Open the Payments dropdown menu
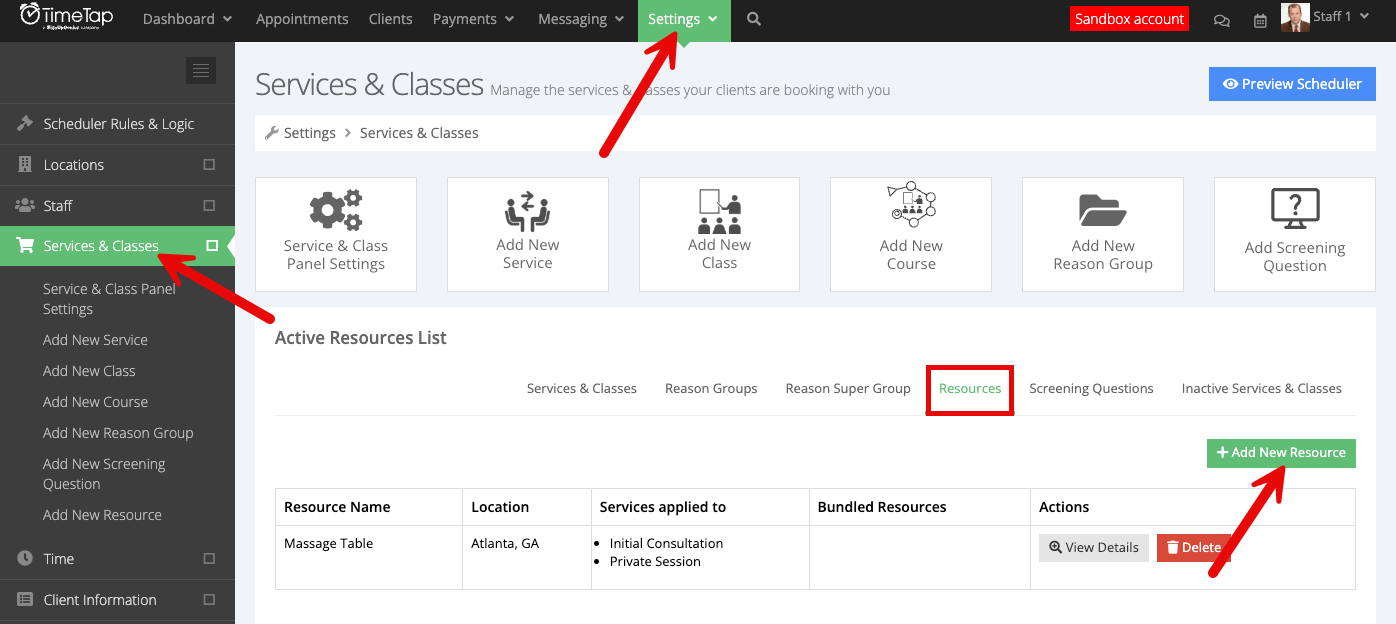The width and height of the screenshot is (1396, 624). [x=474, y=19]
